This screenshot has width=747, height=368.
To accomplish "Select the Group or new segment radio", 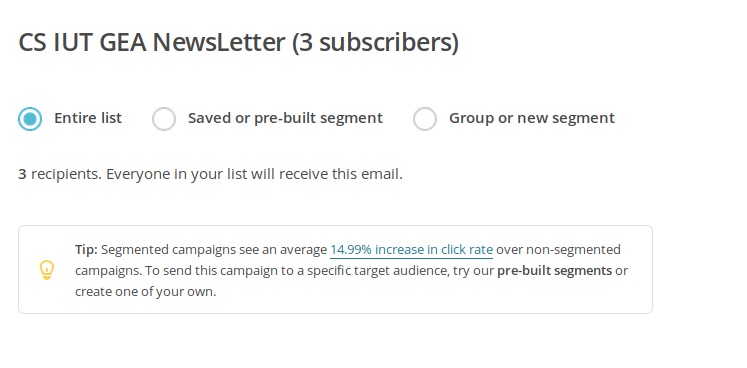I will pos(425,119).
